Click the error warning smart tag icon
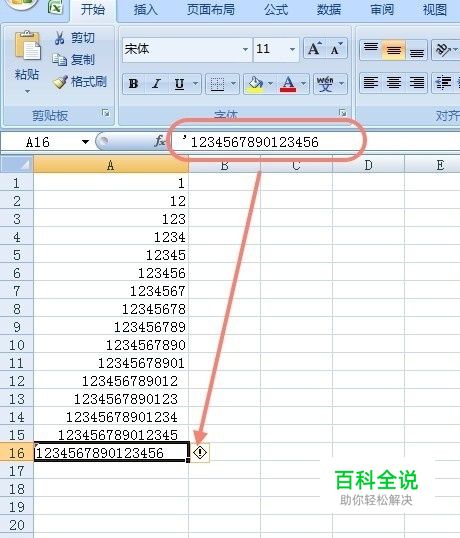This screenshot has height=538, width=460. [200, 453]
